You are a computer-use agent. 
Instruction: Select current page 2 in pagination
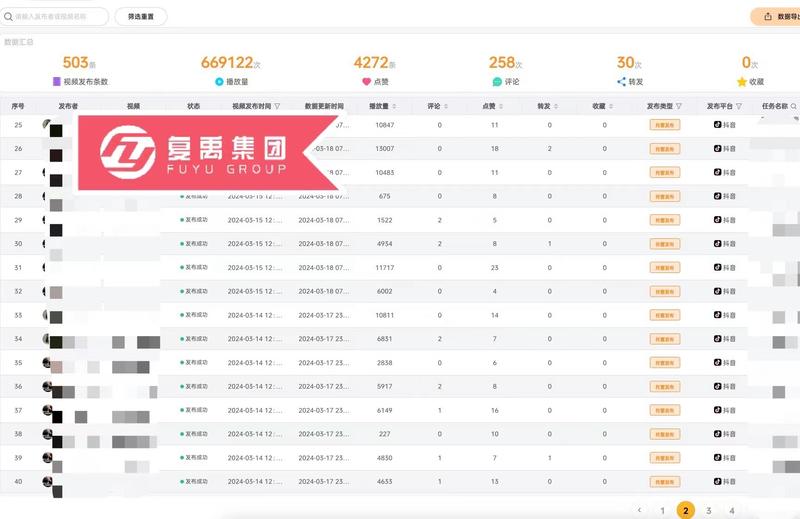(686, 510)
